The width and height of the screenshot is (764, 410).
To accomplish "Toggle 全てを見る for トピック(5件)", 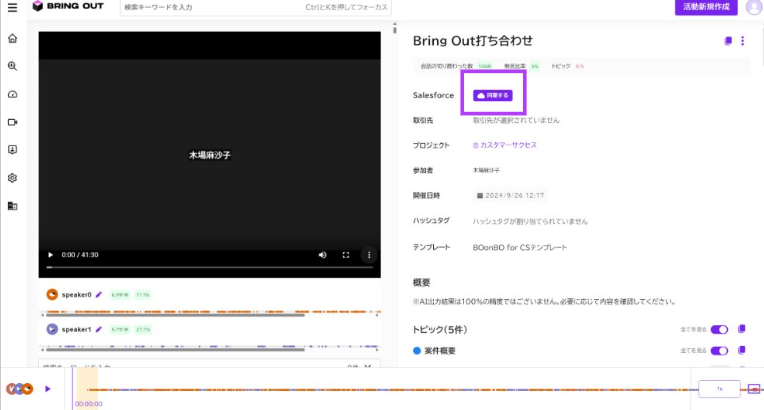I will tap(719, 330).
